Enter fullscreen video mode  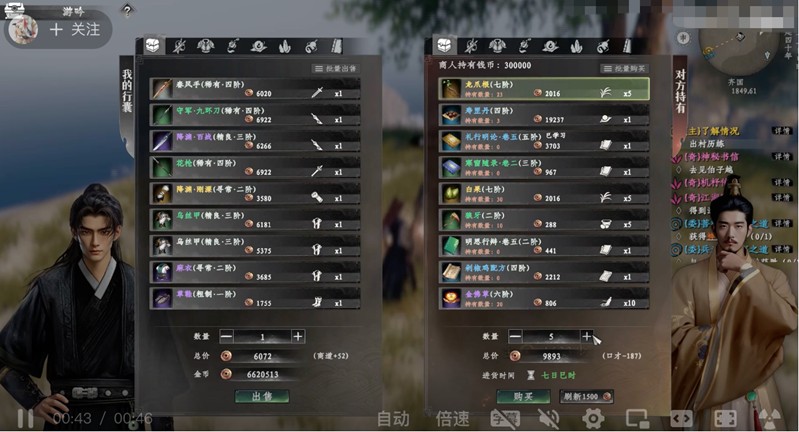coord(725,419)
